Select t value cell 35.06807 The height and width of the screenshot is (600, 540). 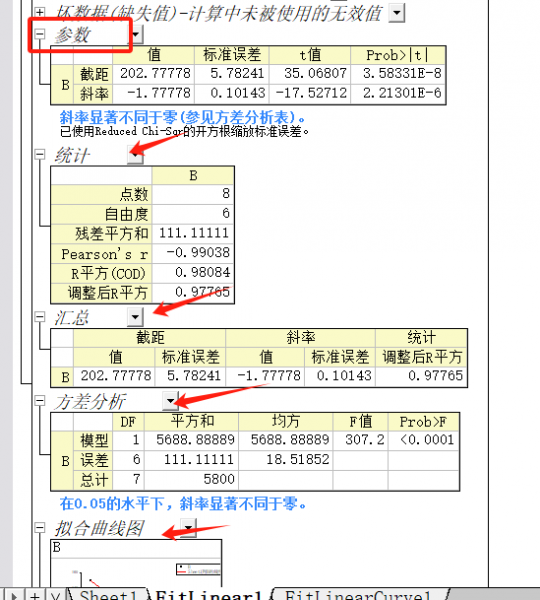coord(310,73)
